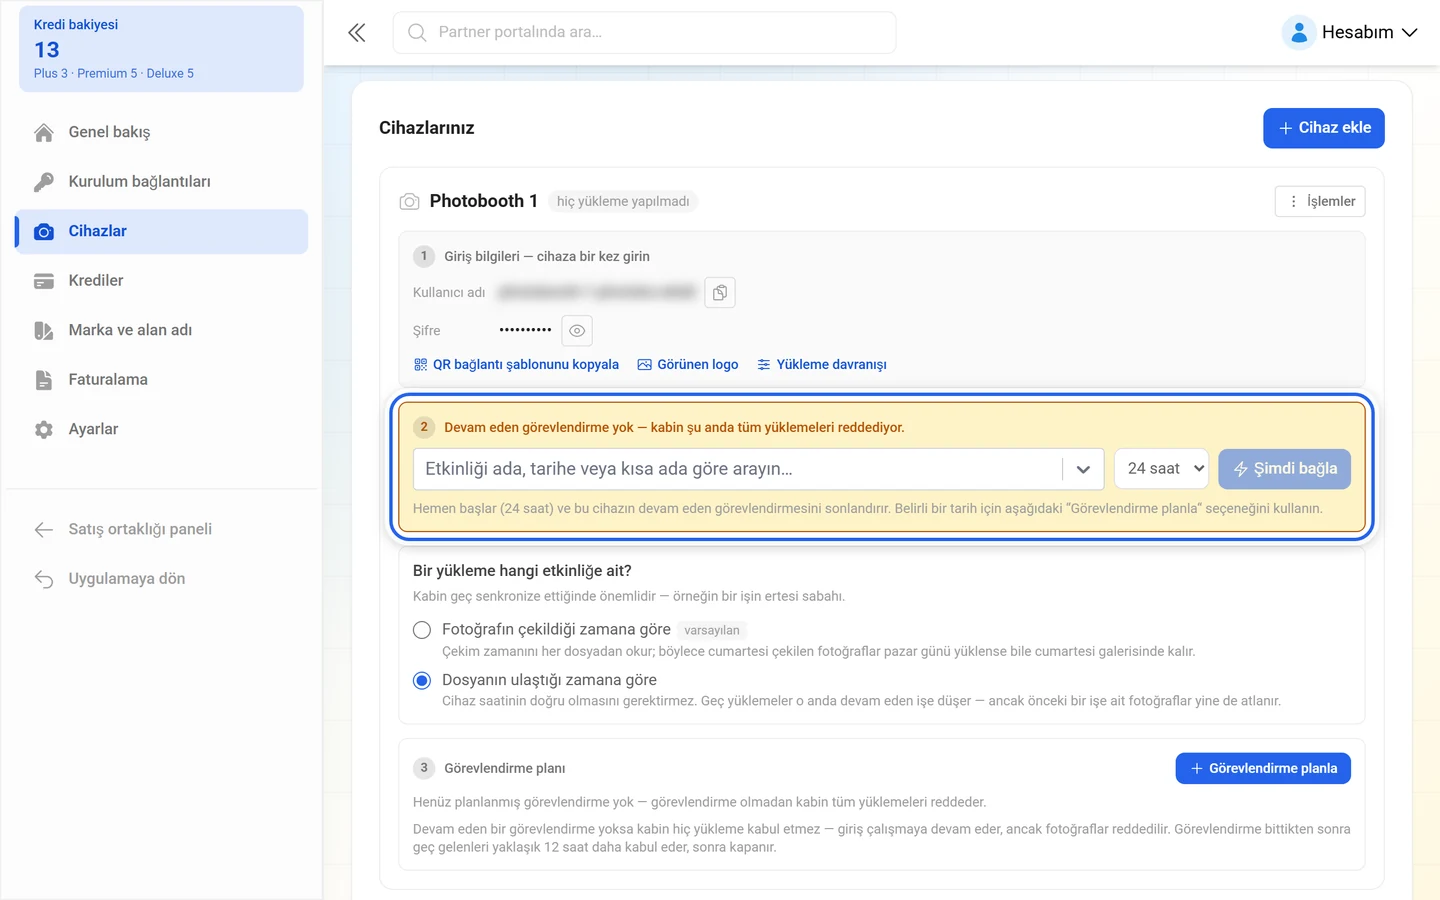
Task: Click into the Partner portalında ara search field
Action: pos(644,33)
